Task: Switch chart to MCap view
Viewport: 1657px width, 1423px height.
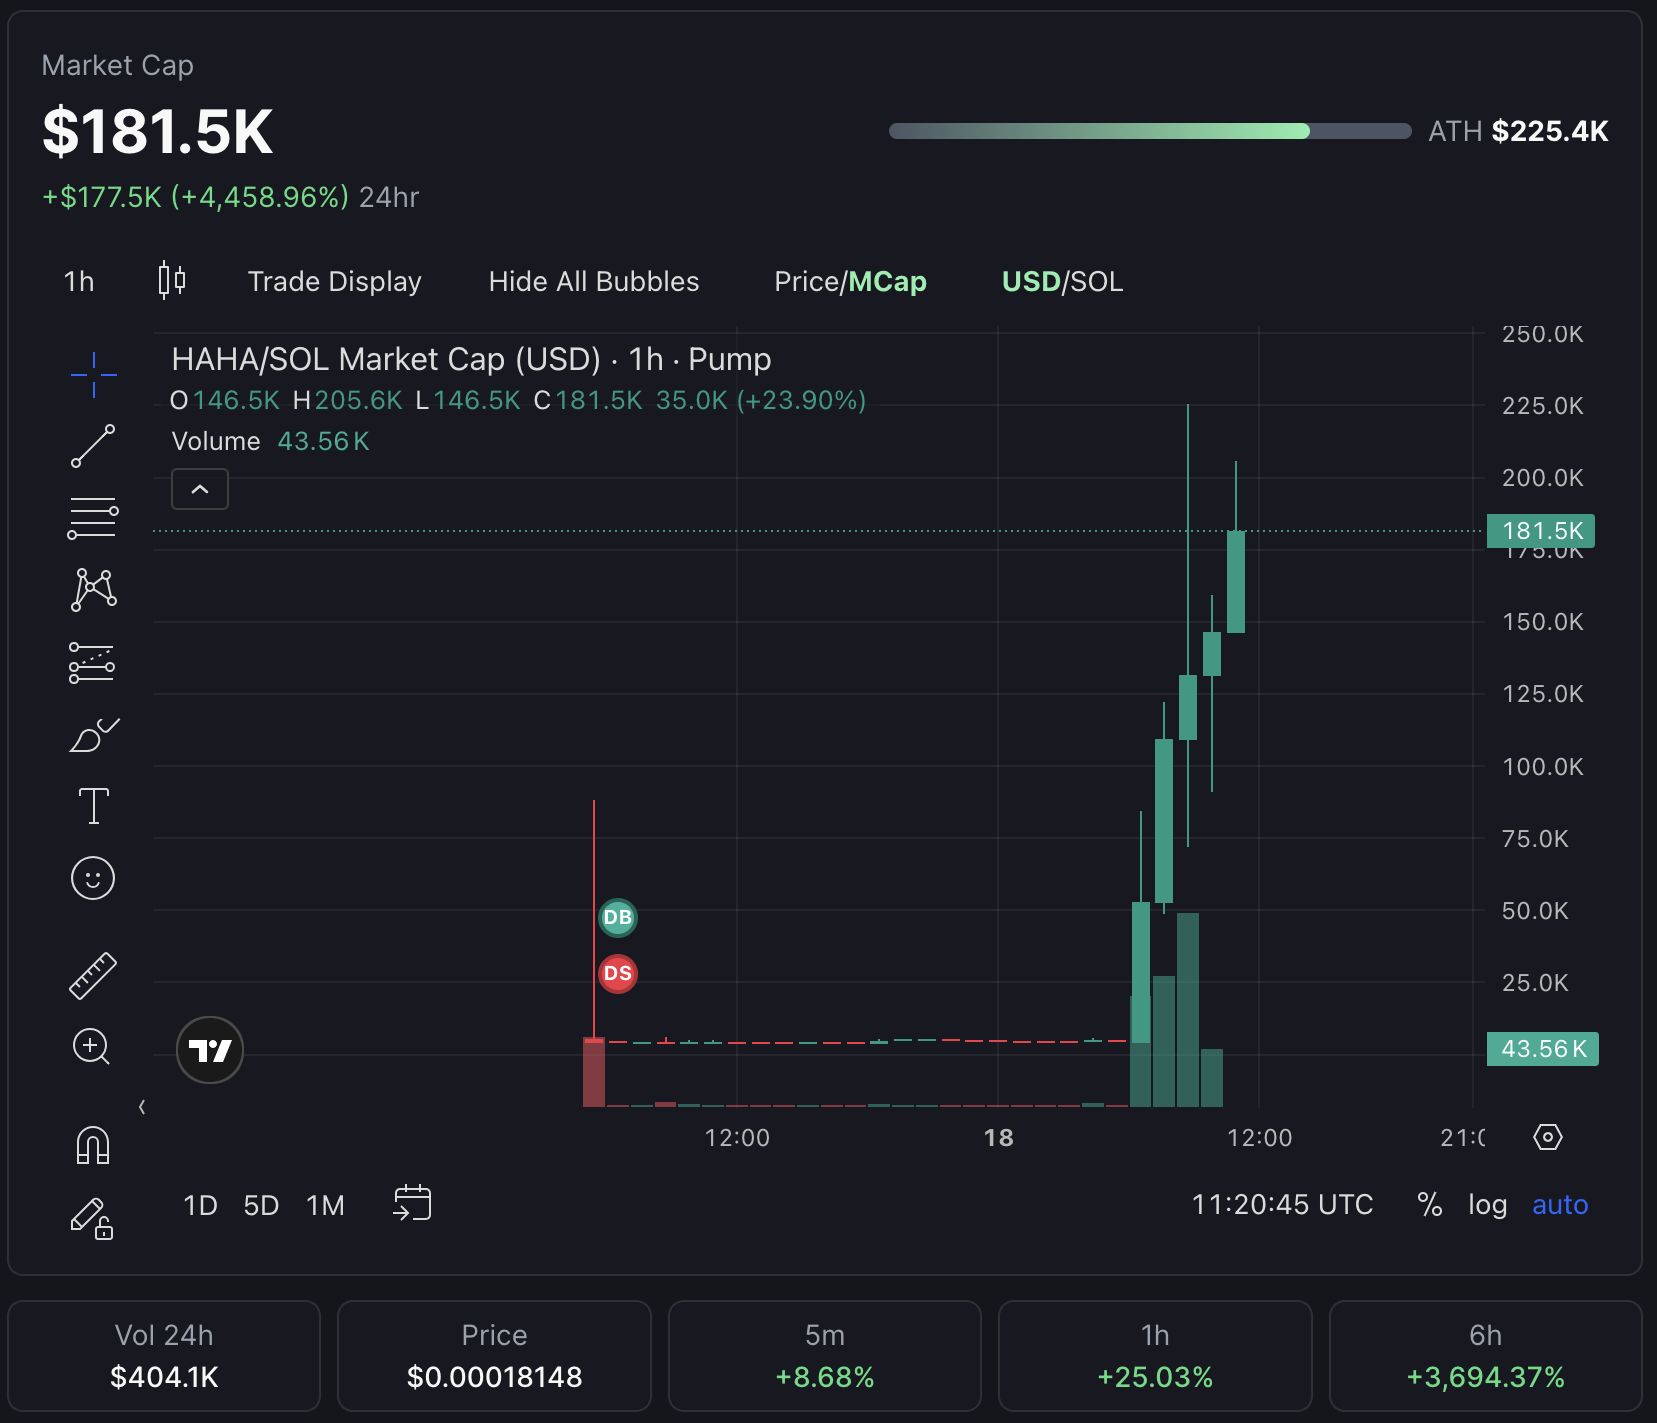Action: tap(888, 282)
